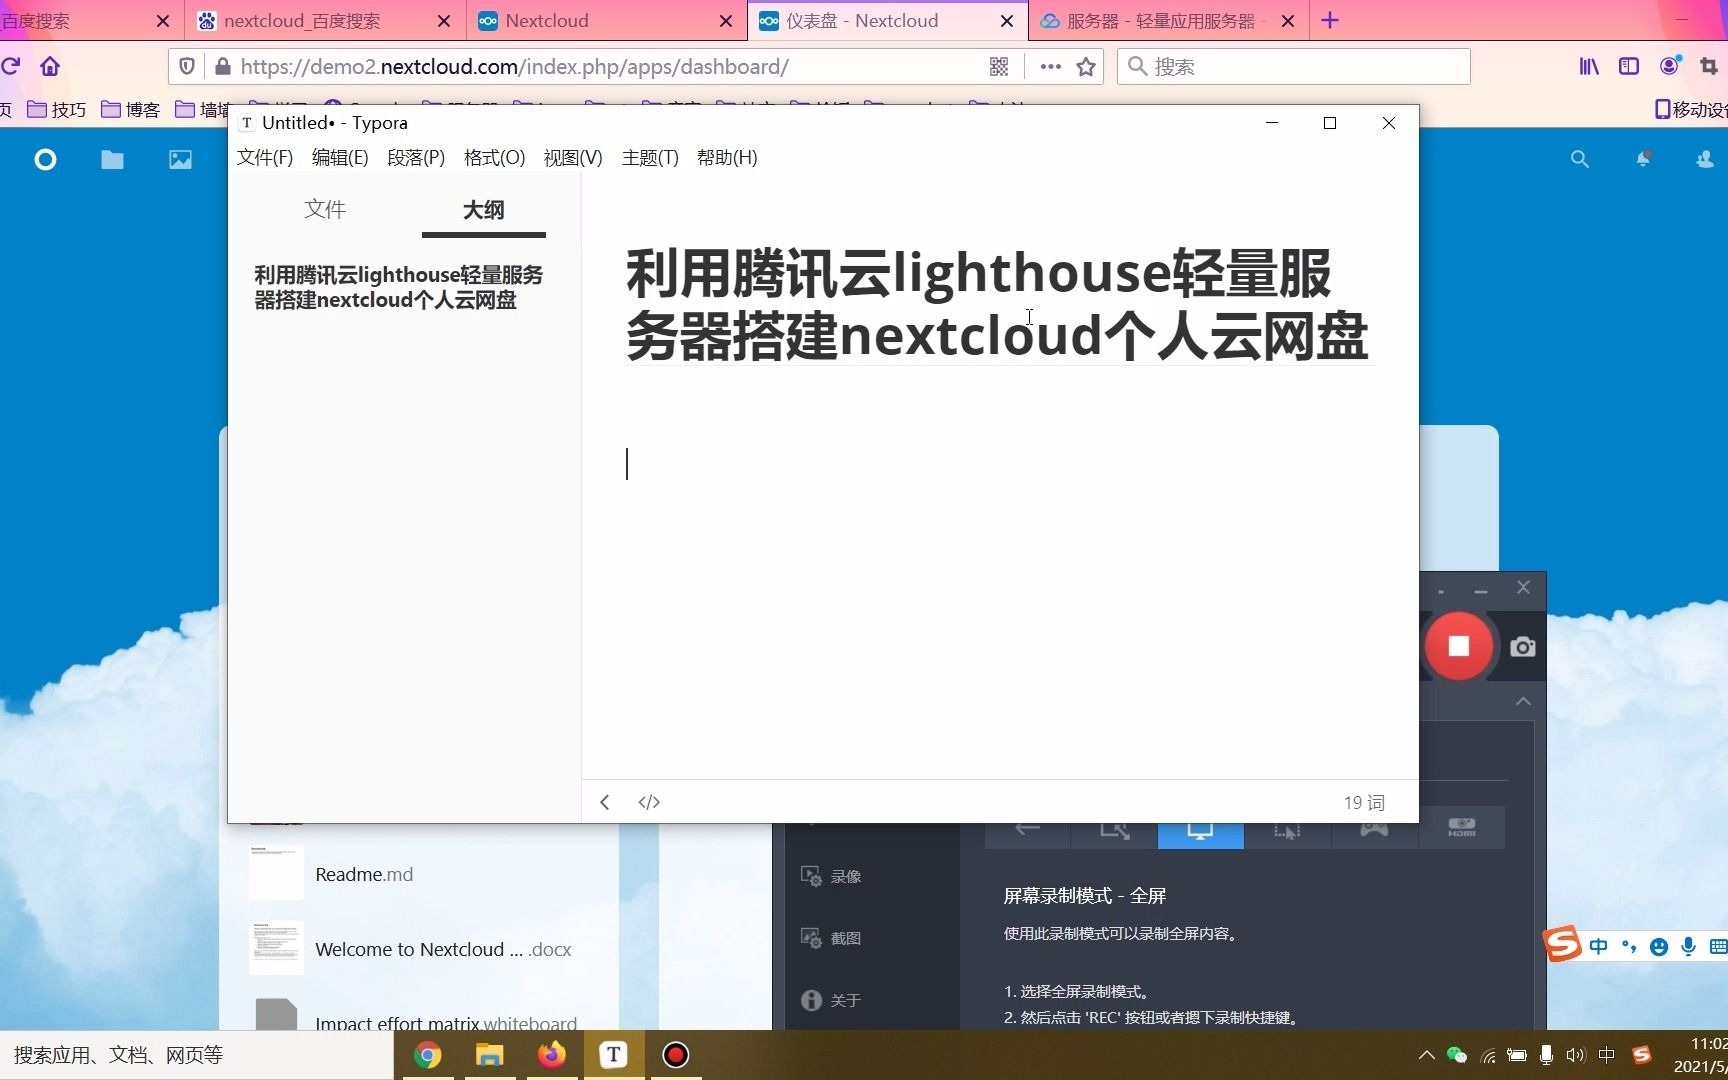Image resolution: width=1728 pixels, height=1080 pixels.
Task: Open the 关于 page in the recorder
Action: (831, 1000)
